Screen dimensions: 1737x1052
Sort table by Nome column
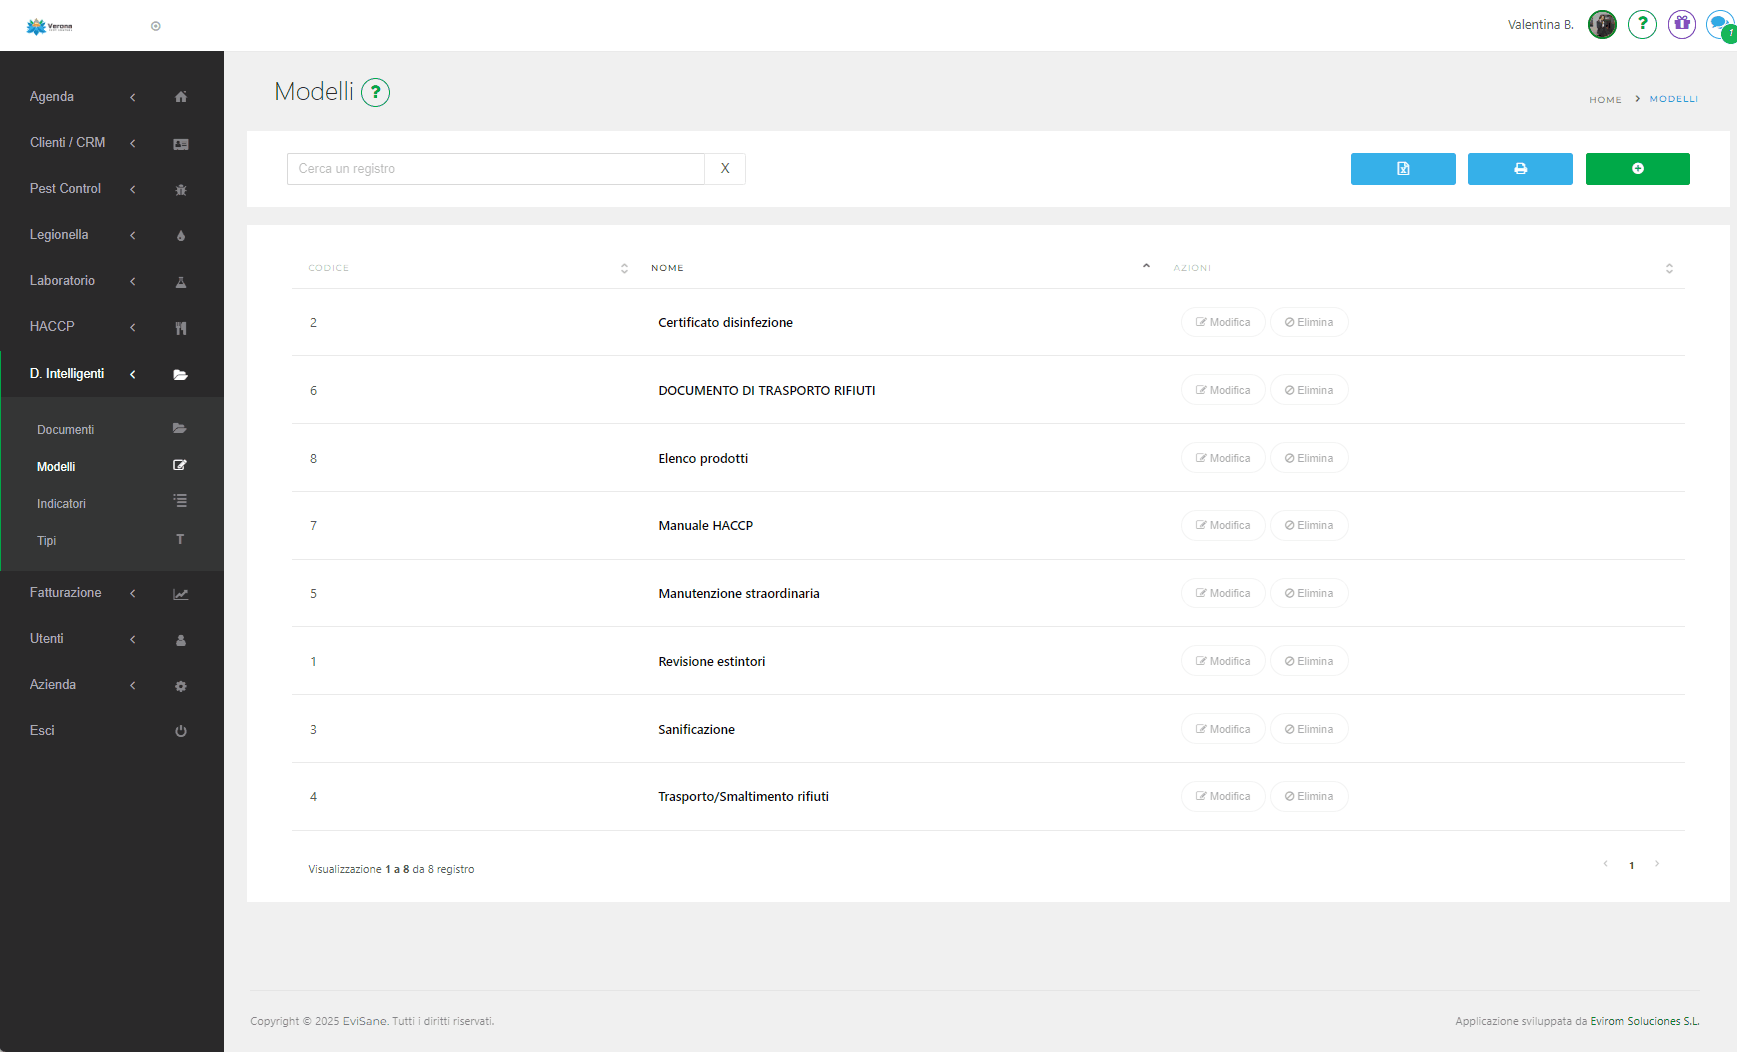[667, 268]
